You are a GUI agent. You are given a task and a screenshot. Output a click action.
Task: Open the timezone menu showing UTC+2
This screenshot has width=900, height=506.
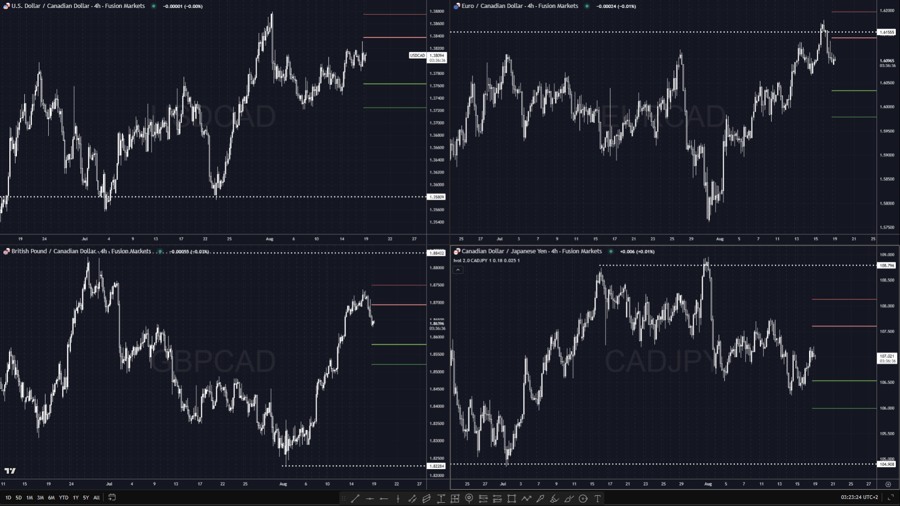coord(859,498)
